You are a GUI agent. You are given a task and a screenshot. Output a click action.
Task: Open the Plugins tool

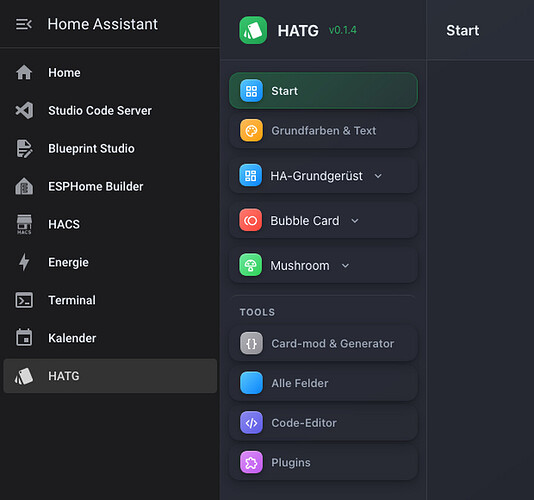click(x=324, y=462)
